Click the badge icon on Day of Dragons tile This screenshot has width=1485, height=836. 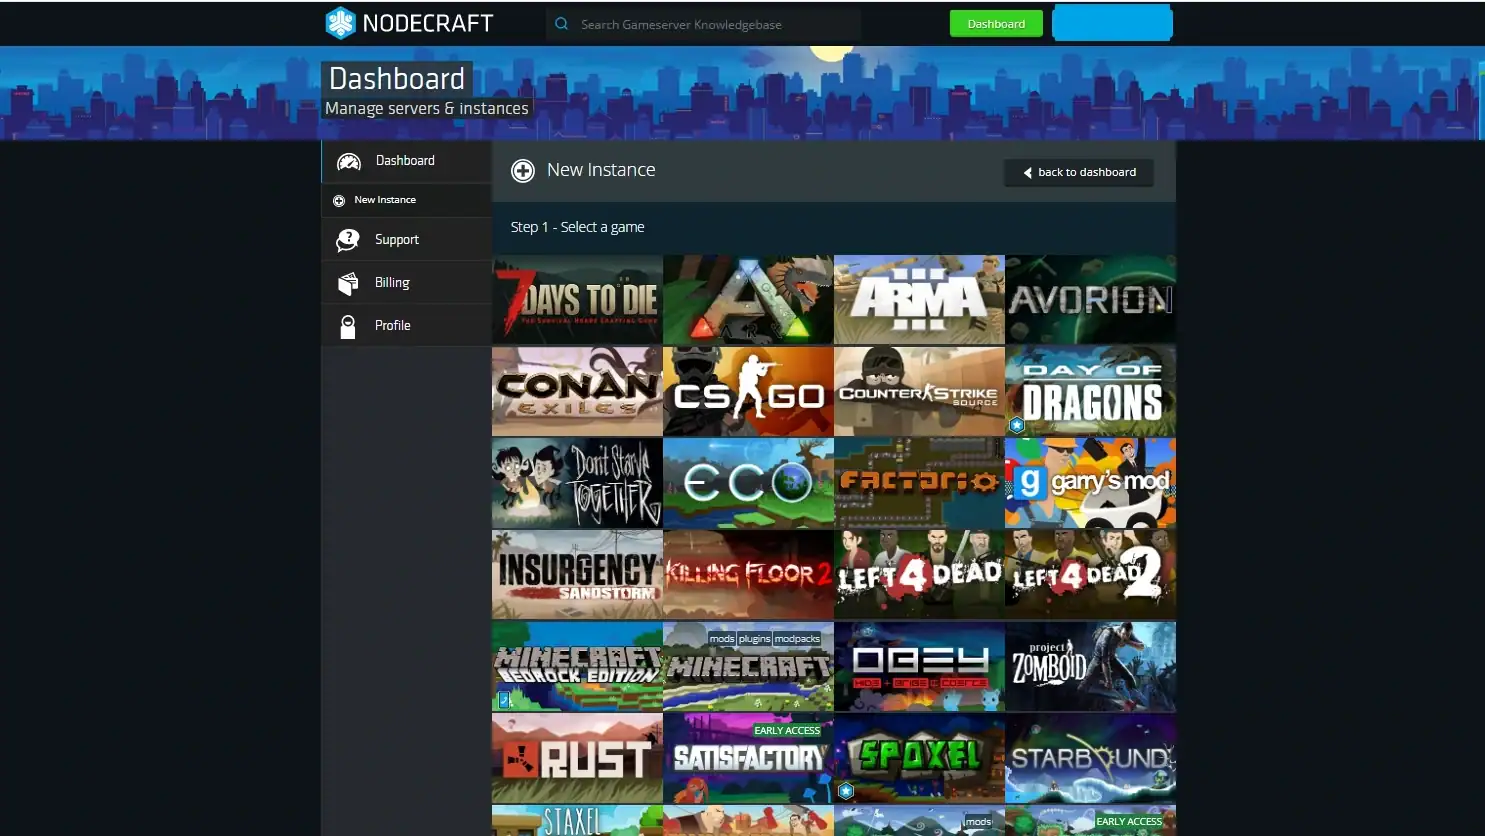click(1017, 425)
